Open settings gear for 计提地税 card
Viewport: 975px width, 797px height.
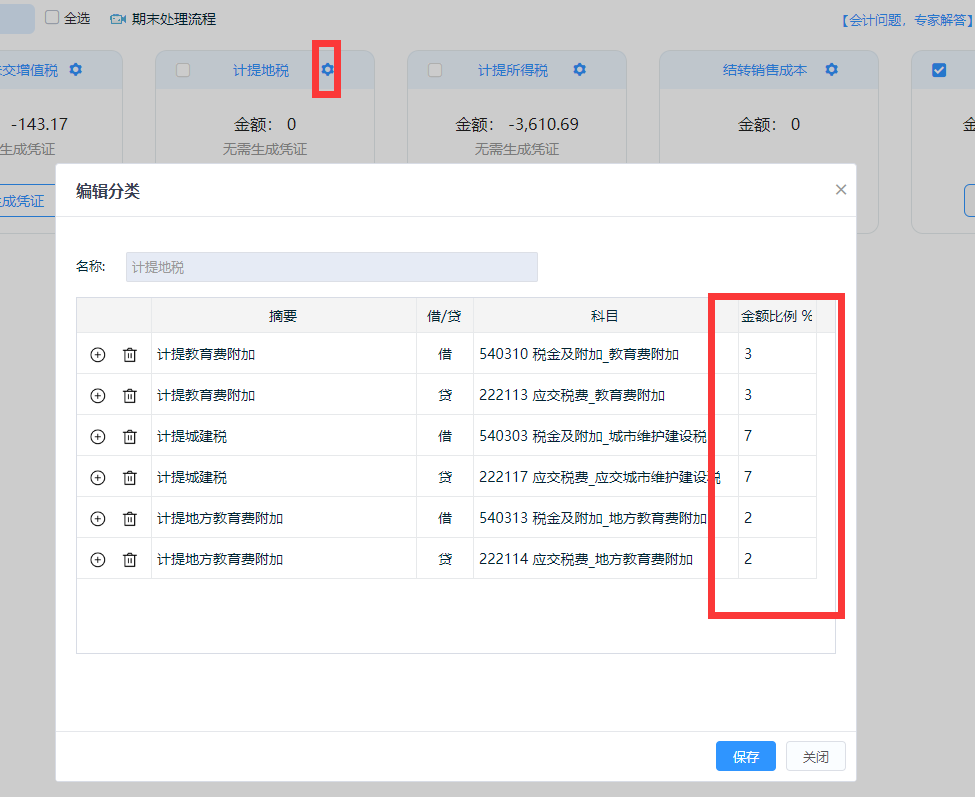327,70
